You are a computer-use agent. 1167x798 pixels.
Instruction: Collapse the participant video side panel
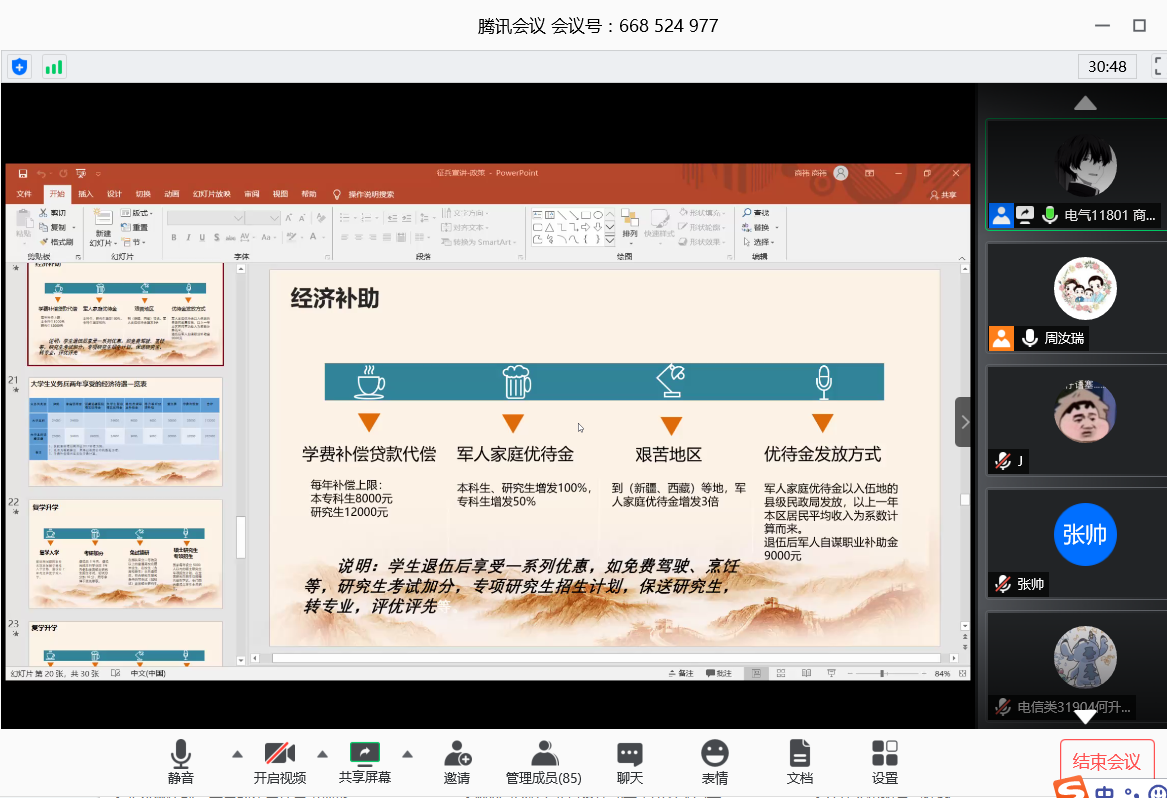click(964, 422)
